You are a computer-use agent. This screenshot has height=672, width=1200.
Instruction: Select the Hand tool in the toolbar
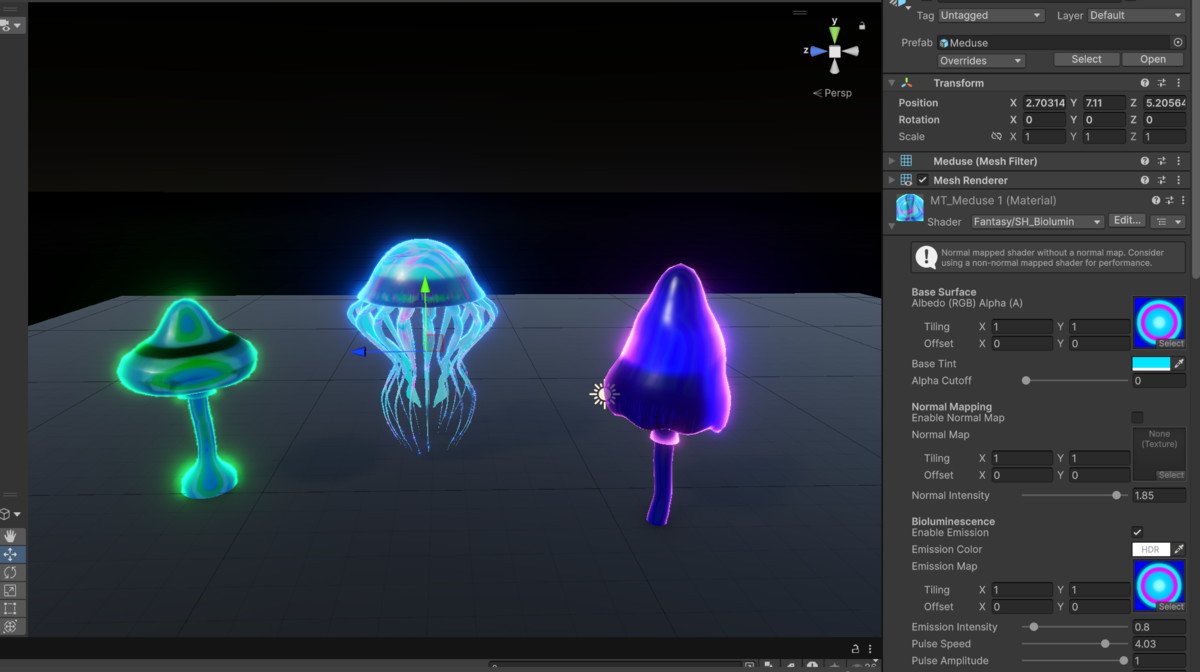coord(12,536)
